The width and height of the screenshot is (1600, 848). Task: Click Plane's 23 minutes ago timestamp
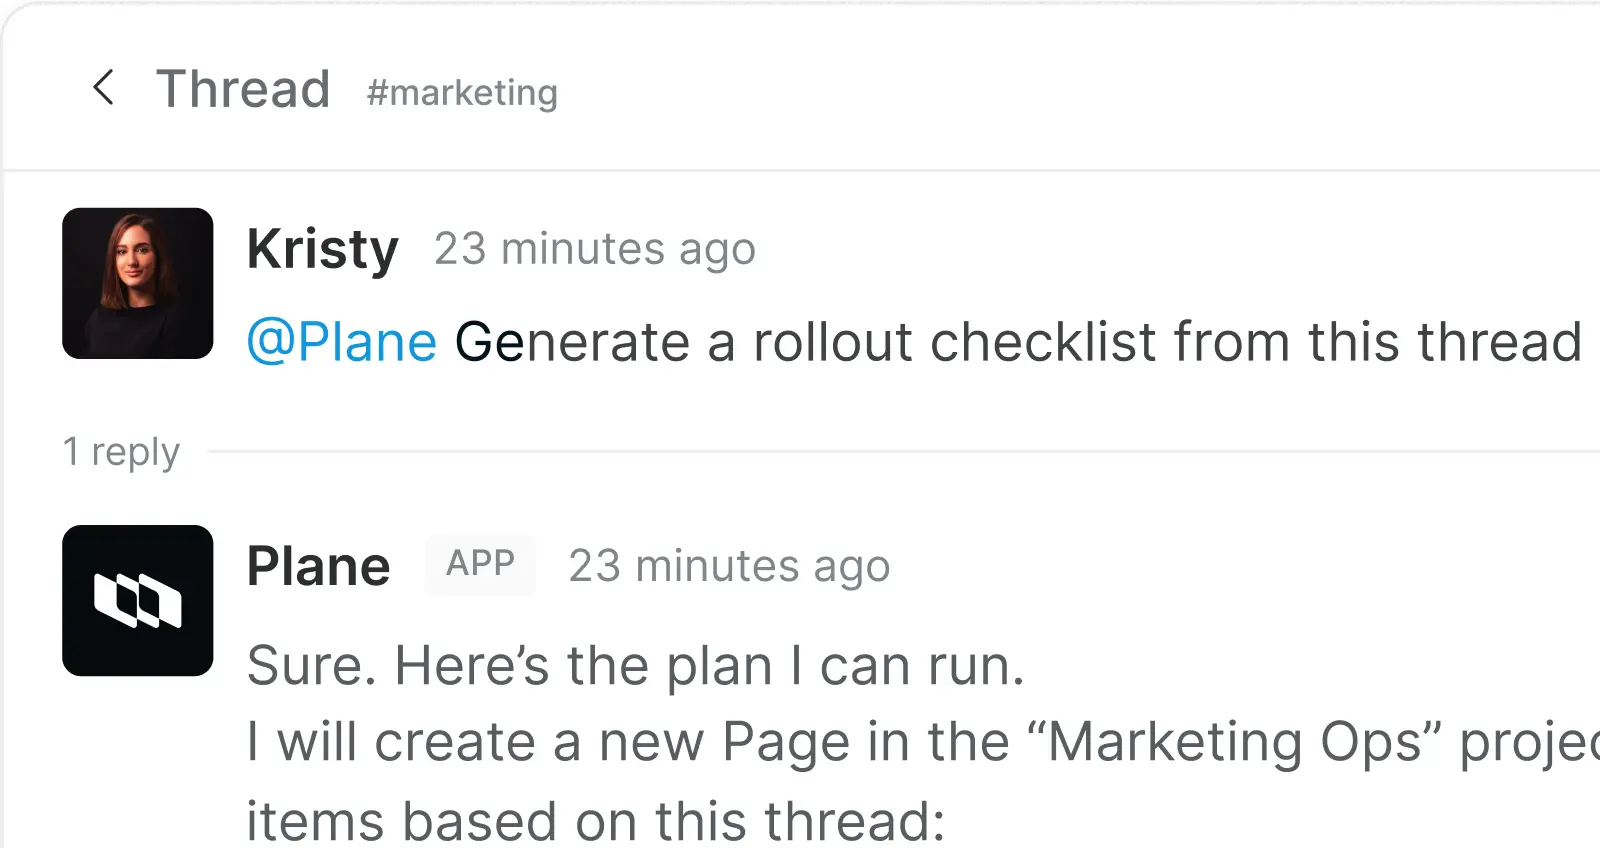tap(729, 565)
